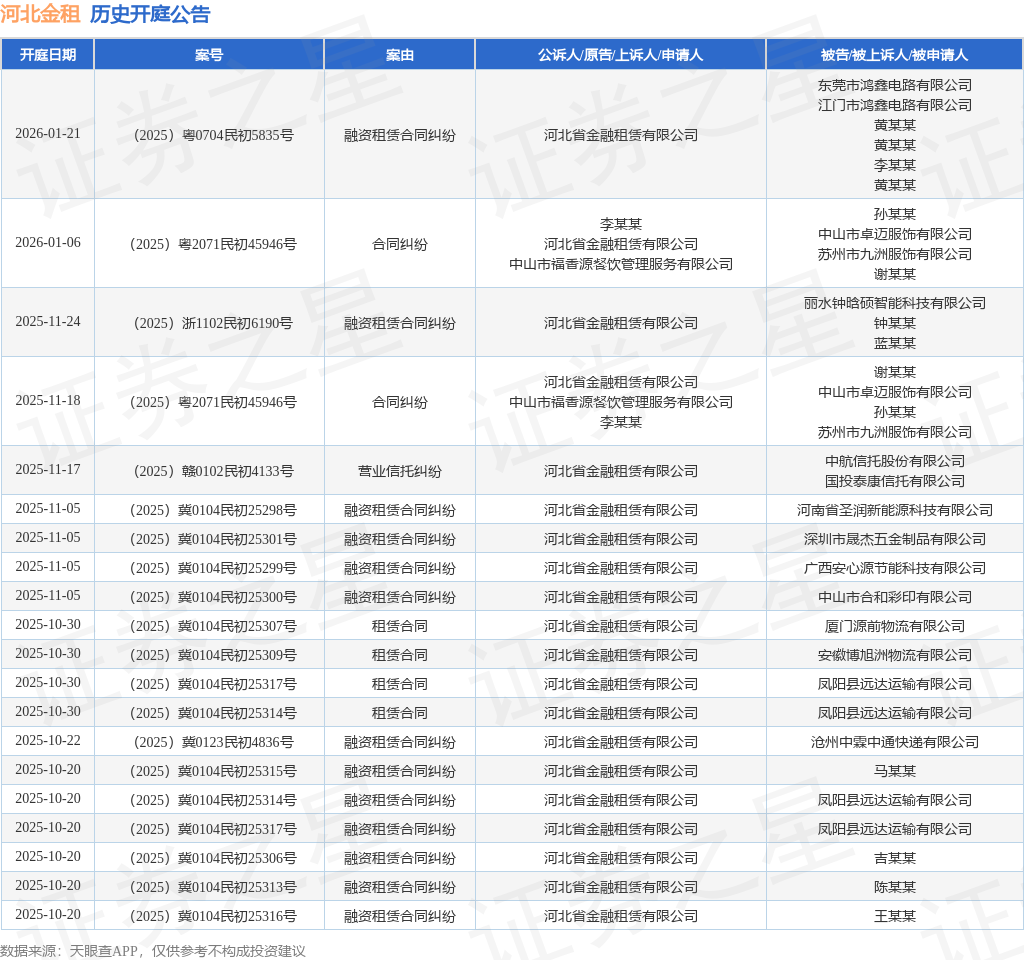Click 深圳市晟杰五金制品有限公司

pos(895,539)
